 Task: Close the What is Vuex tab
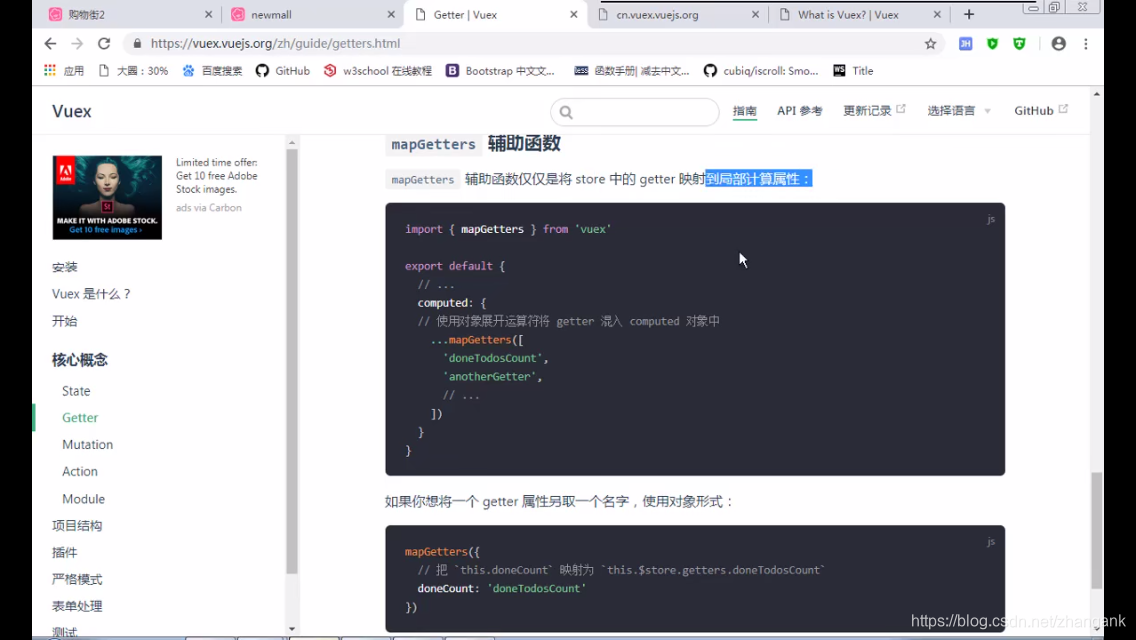click(937, 14)
